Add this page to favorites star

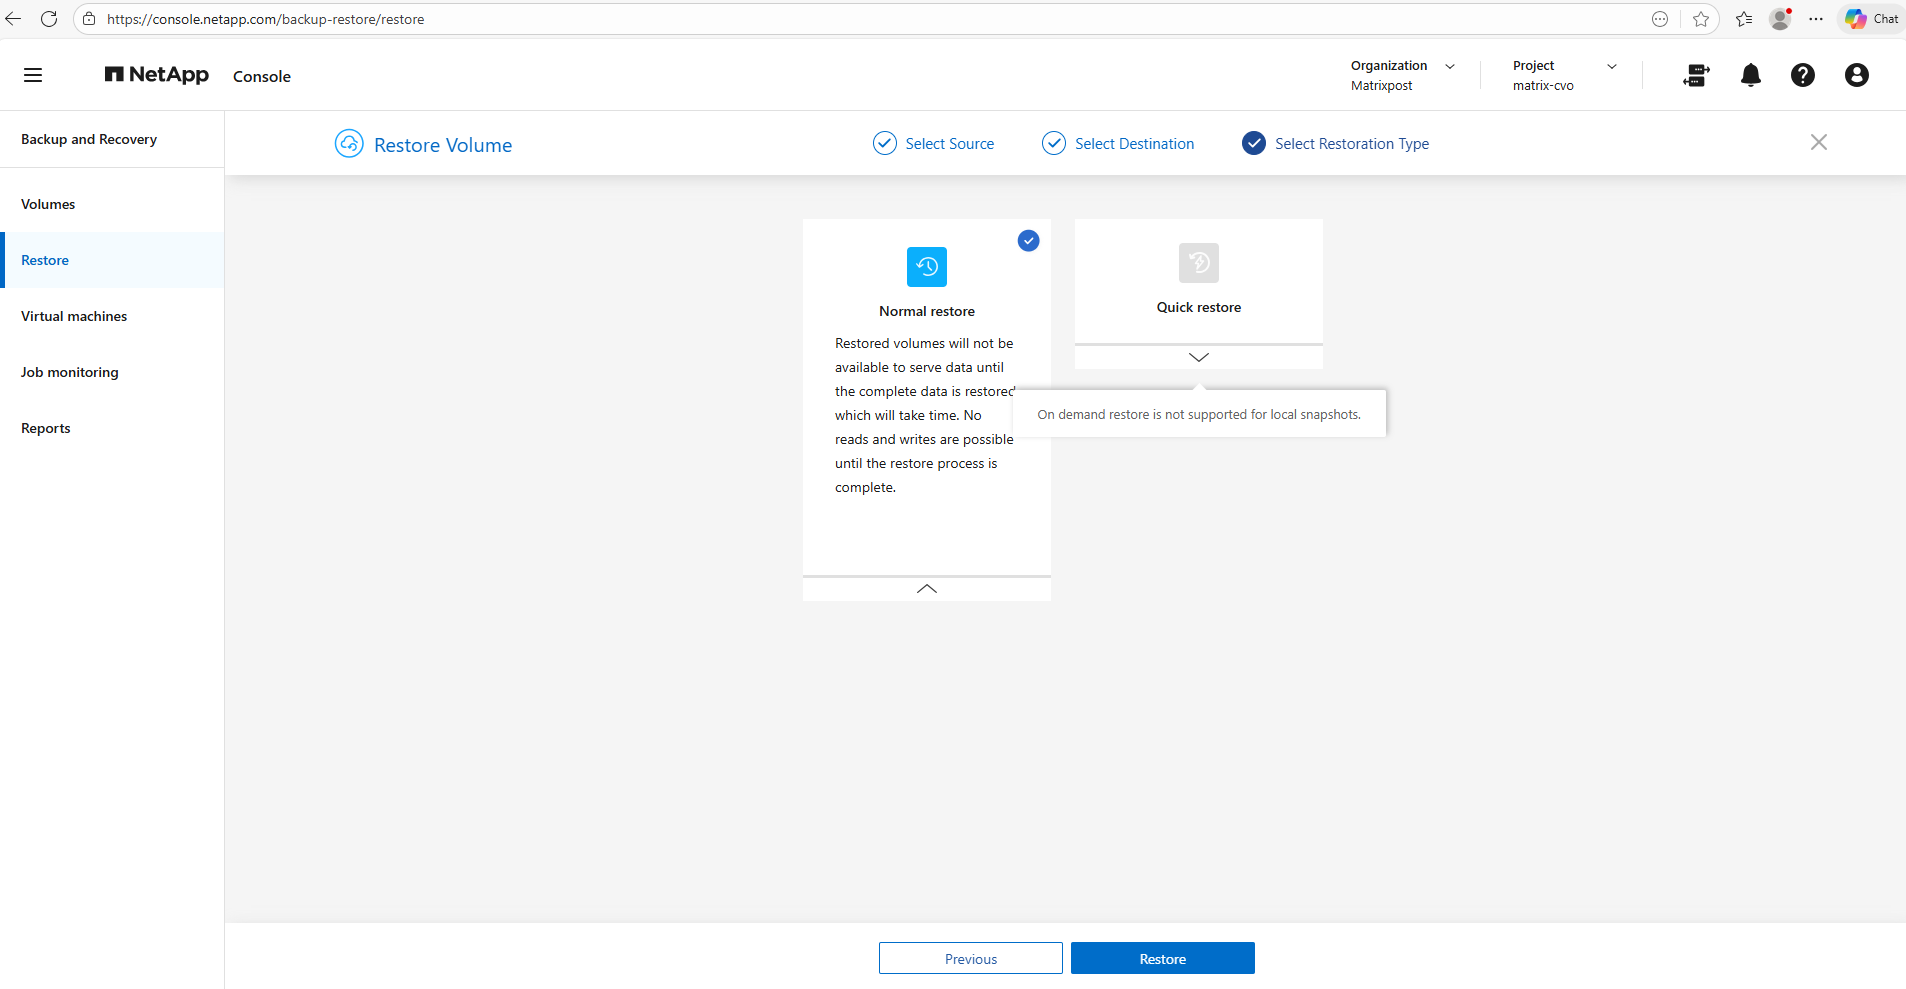click(x=1701, y=19)
